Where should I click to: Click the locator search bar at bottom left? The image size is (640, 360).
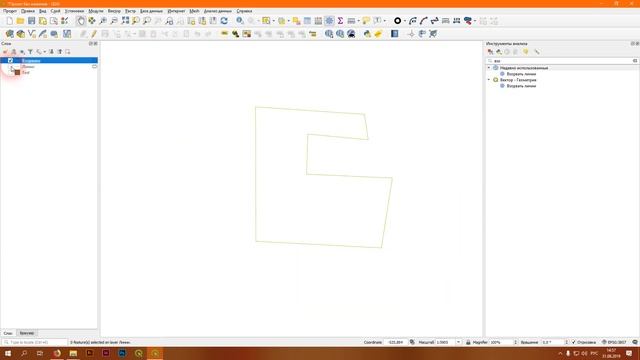click(x=34, y=342)
